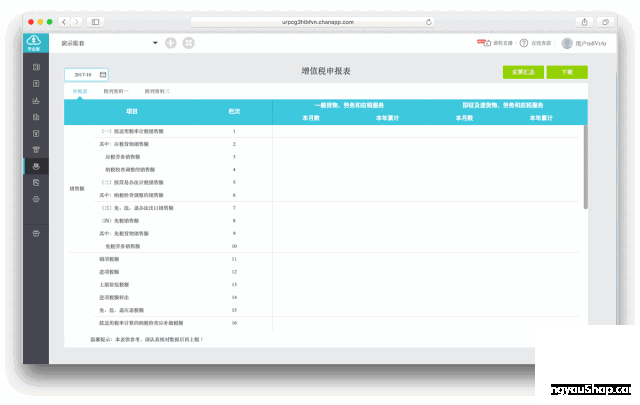Click the round grid icon in the top bar
This screenshot has height=405, width=640.
(x=189, y=43)
